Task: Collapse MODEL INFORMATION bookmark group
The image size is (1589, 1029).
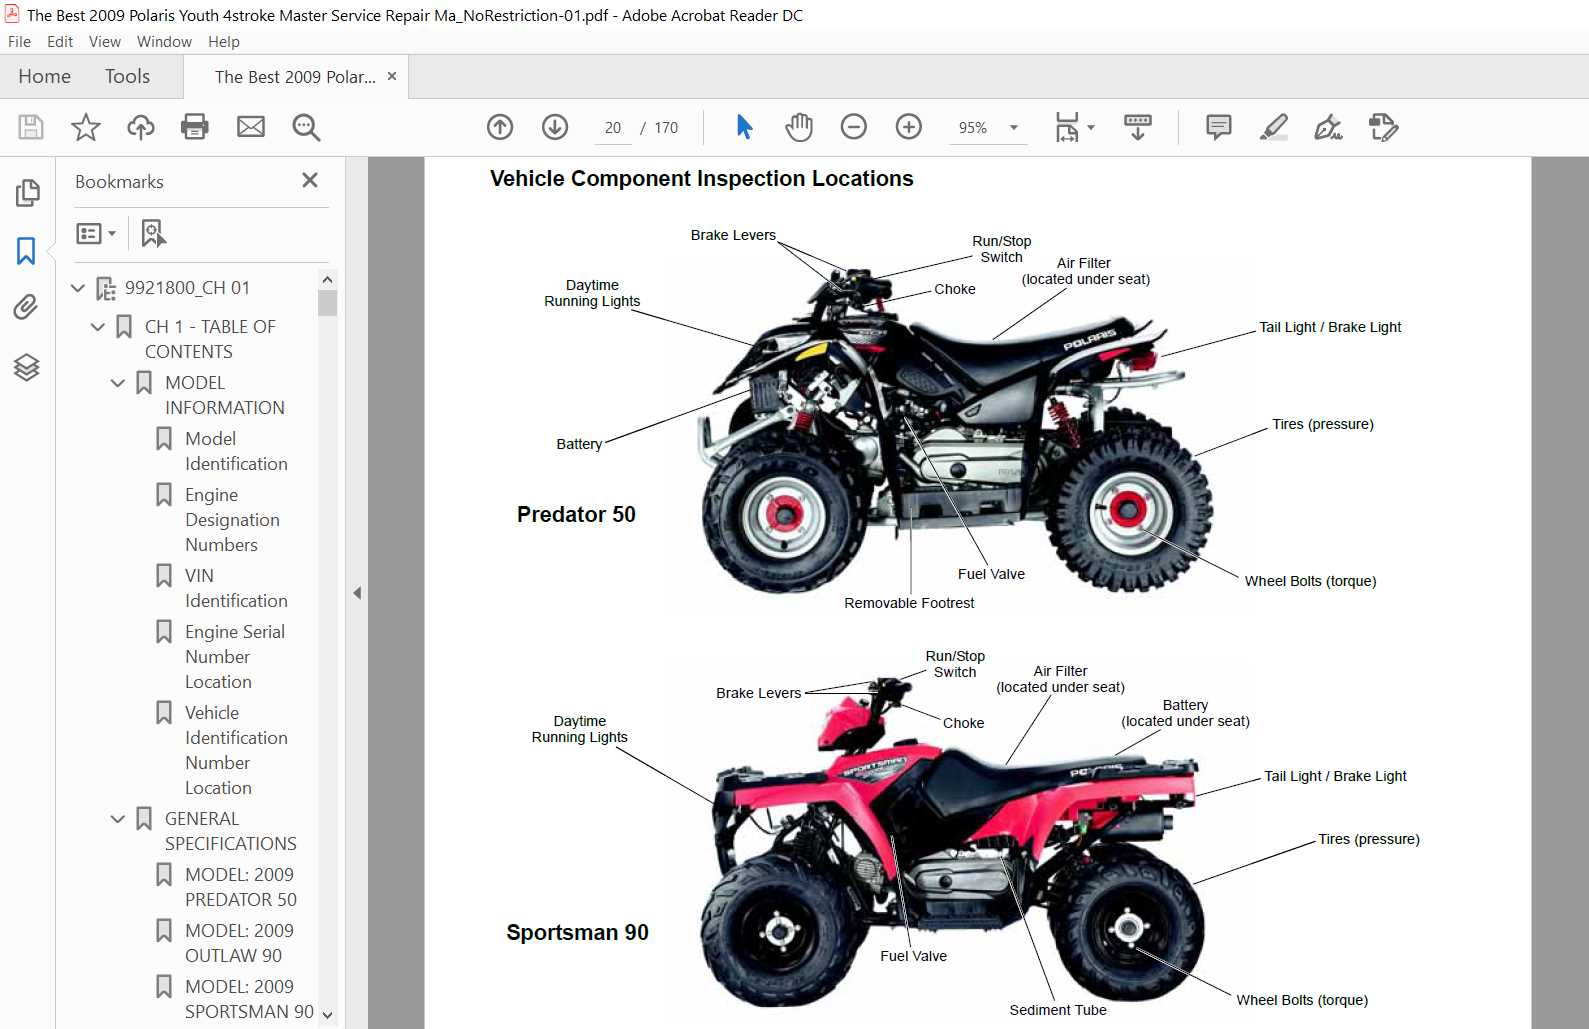Action: click(118, 383)
